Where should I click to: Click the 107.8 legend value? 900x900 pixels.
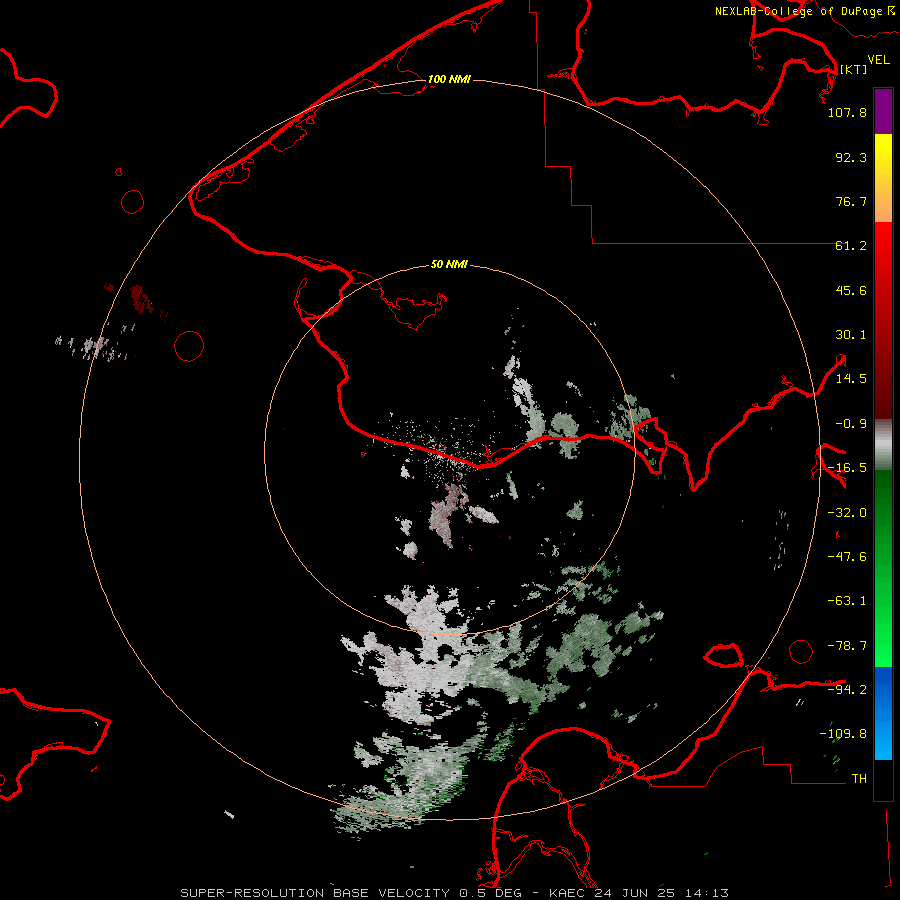click(x=847, y=112)
